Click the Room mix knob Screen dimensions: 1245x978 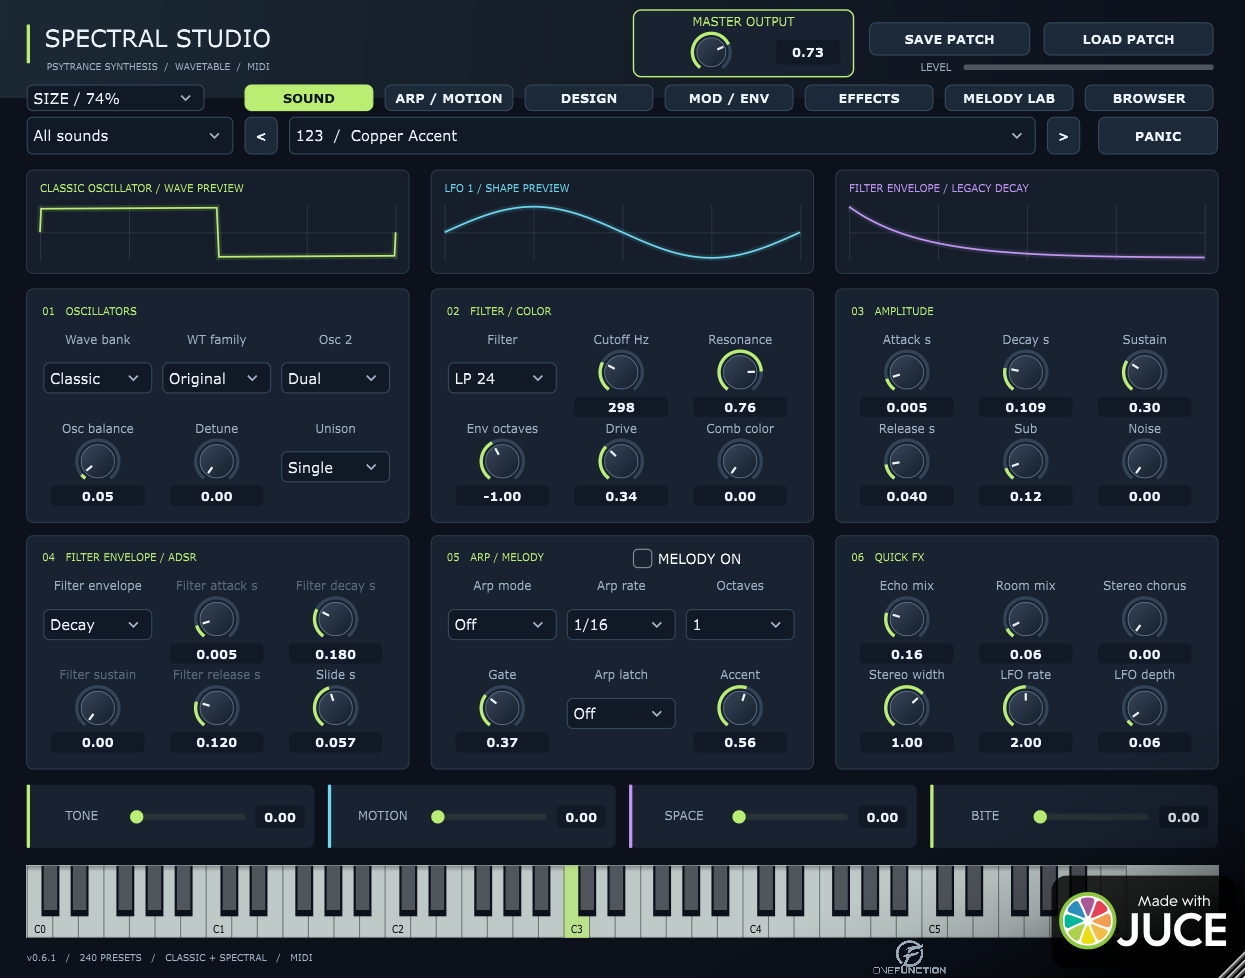[x=1026, y=619]
